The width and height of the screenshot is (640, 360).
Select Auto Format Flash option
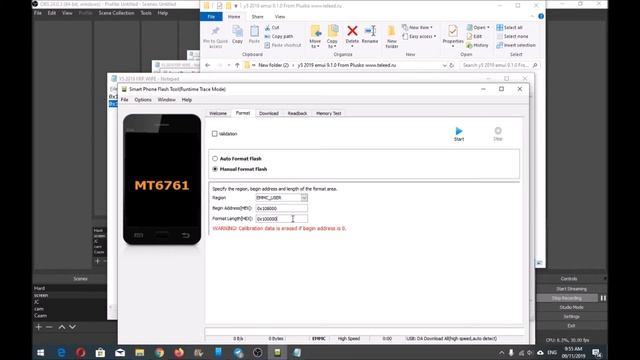(215, 158)
